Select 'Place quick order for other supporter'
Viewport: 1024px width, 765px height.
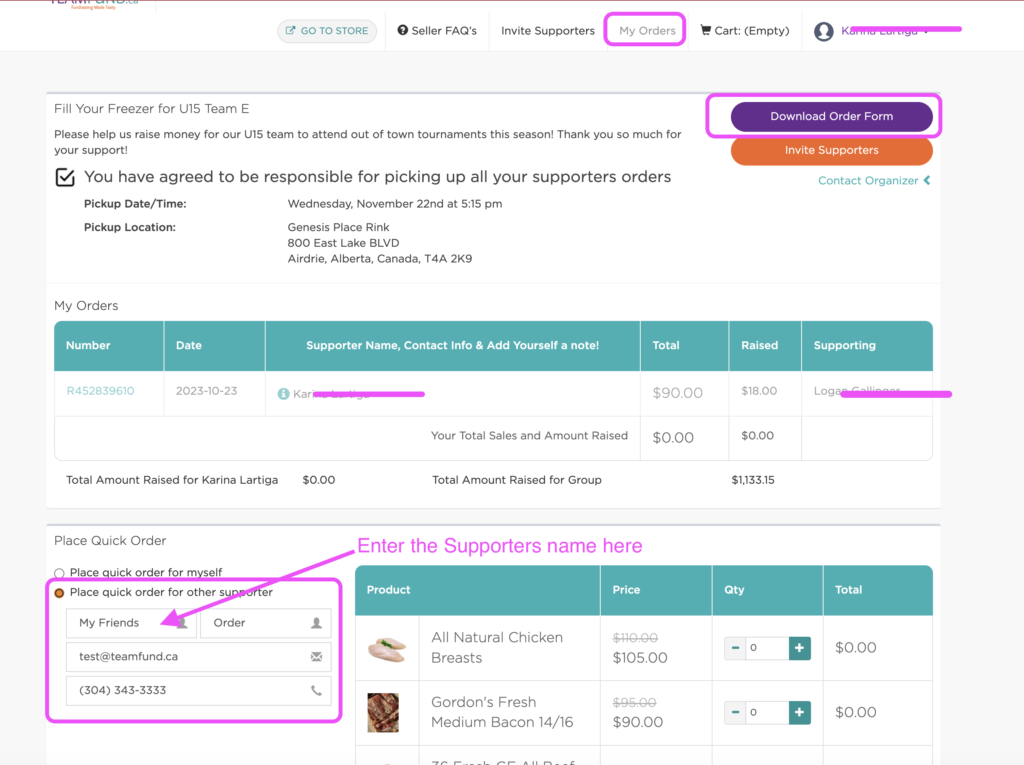pyautogui.click(x=60, y=593)
